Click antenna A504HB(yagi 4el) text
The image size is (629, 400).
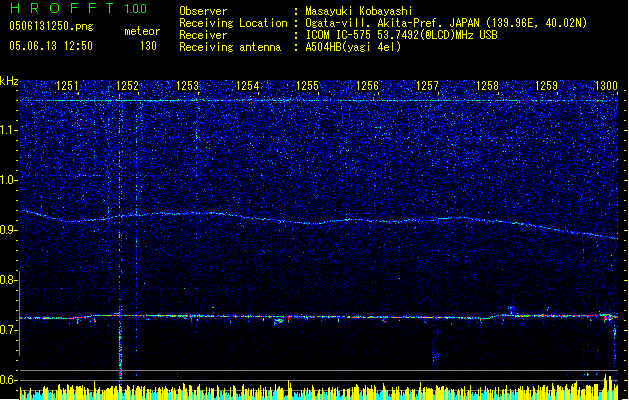[x=353, y=47]
